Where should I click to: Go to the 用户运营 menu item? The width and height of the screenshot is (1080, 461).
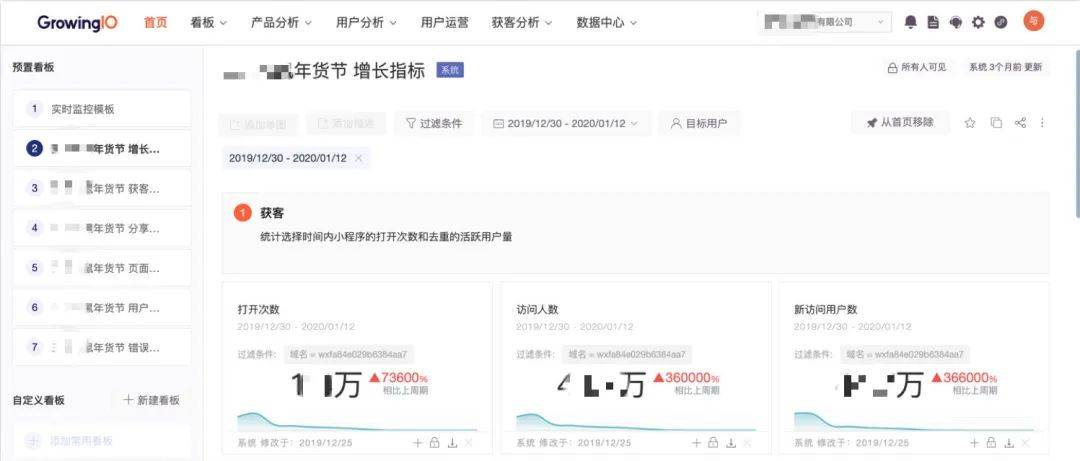coord(445,22)
